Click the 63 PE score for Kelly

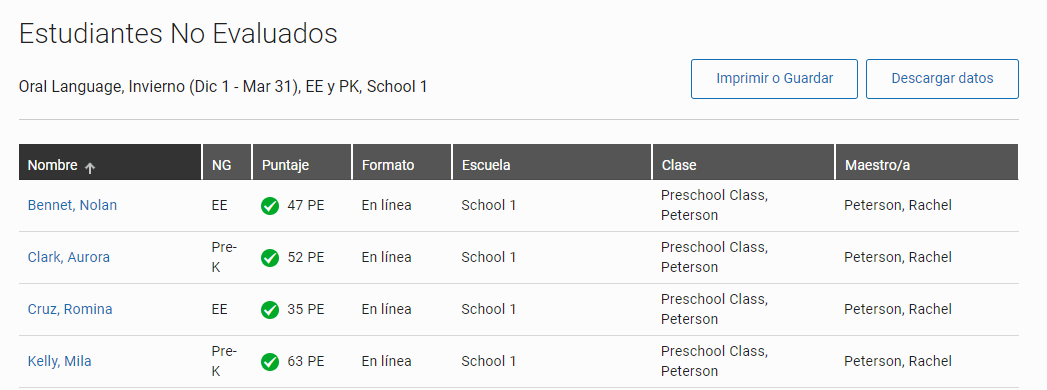tap(306, 361)
